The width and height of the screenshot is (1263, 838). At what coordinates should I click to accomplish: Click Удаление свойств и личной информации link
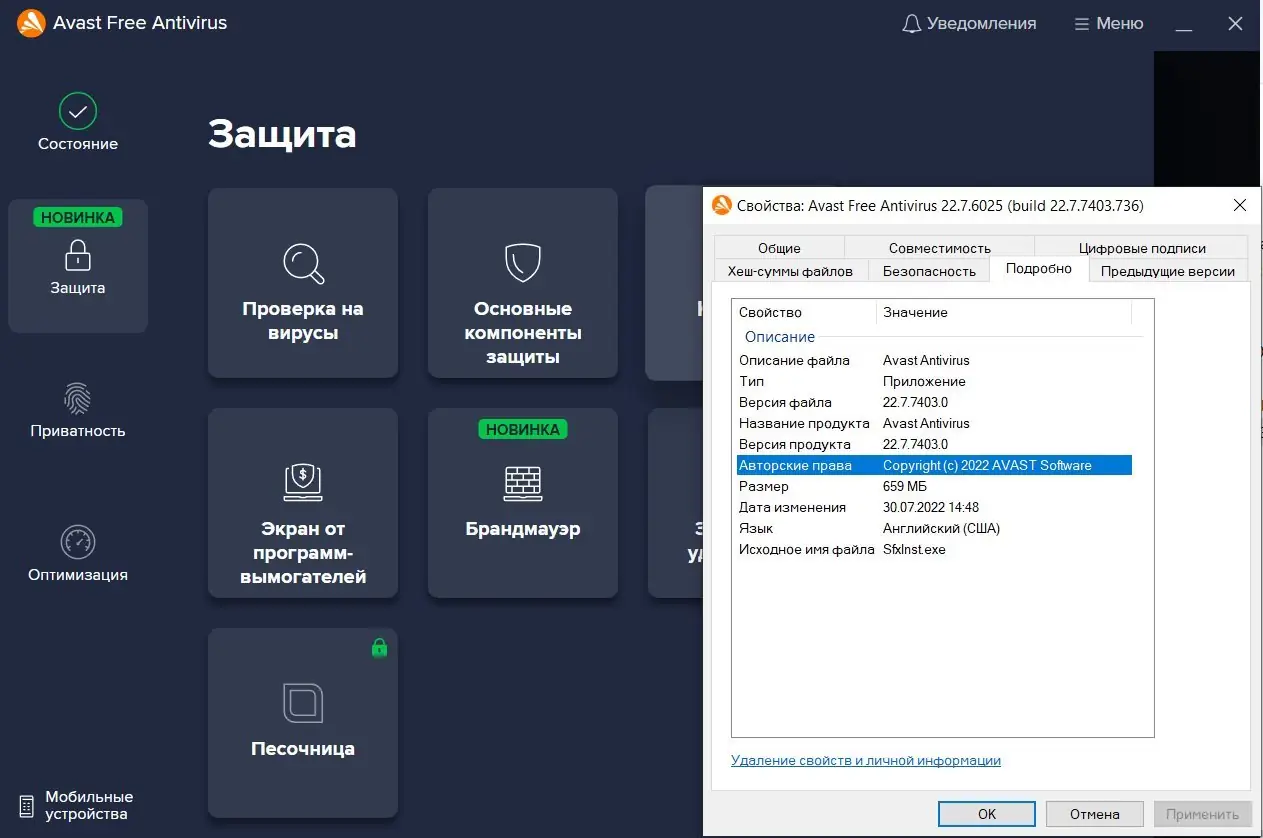(866, 760)
